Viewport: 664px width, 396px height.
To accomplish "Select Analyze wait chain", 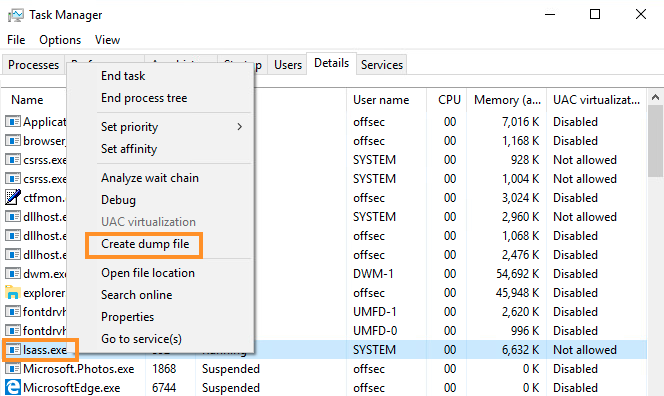I will (149, 178).
